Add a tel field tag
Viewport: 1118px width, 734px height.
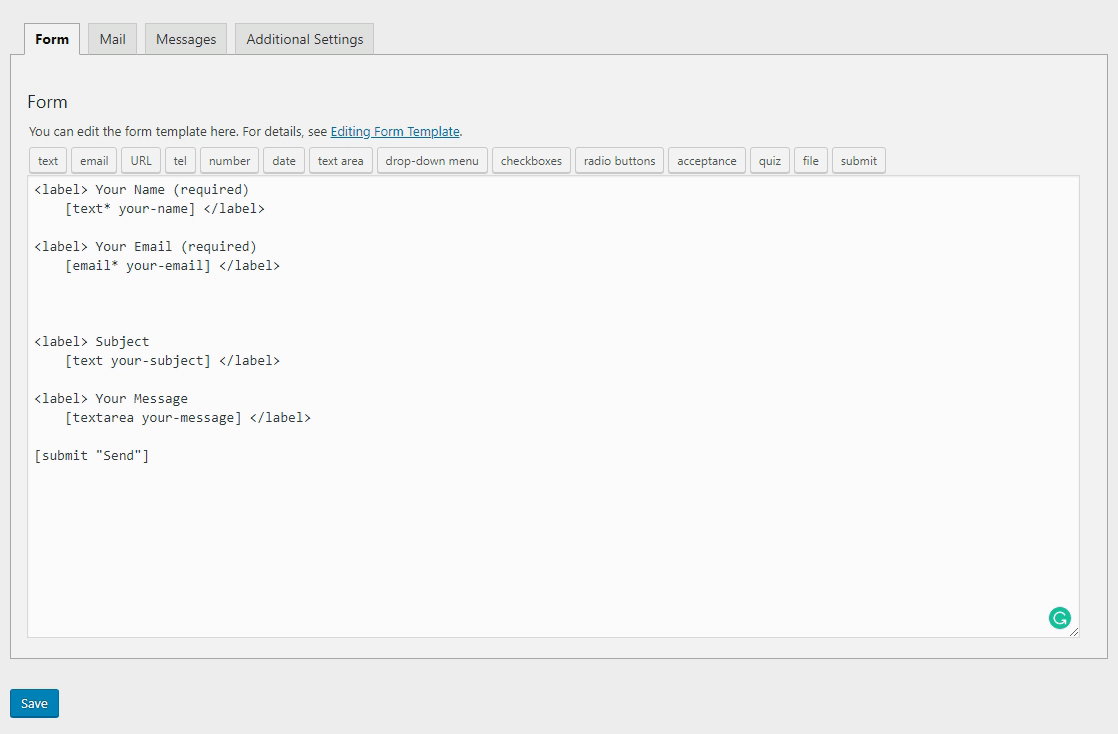[180, 160]
